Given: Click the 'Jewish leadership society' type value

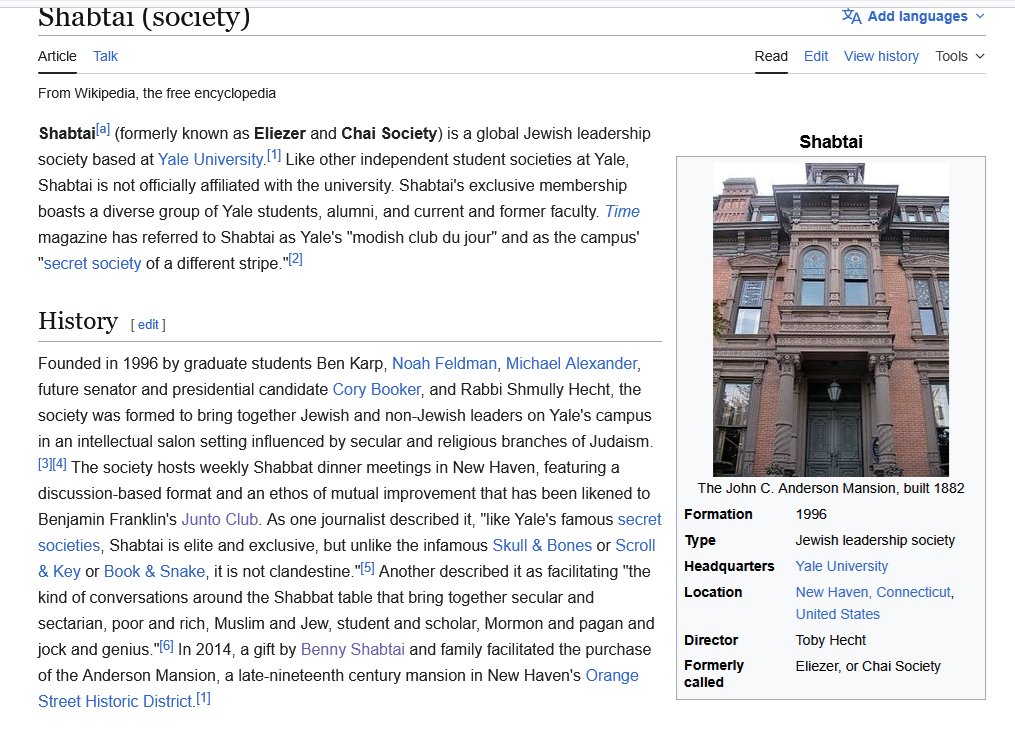Looking at the screenshot, I should point(875,540).
